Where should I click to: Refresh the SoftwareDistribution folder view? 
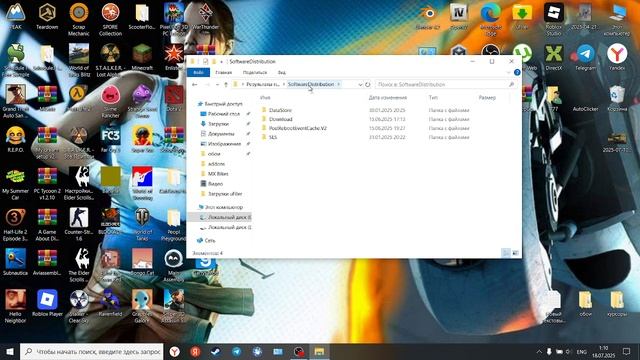[x=367, y=84]
